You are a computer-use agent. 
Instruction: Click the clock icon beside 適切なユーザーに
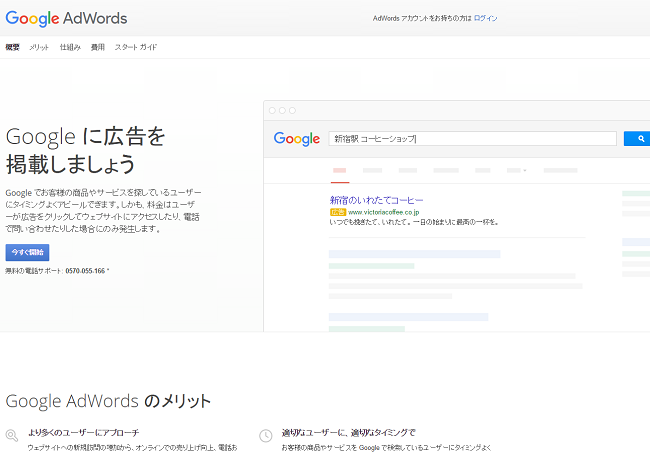click(266, 436)
